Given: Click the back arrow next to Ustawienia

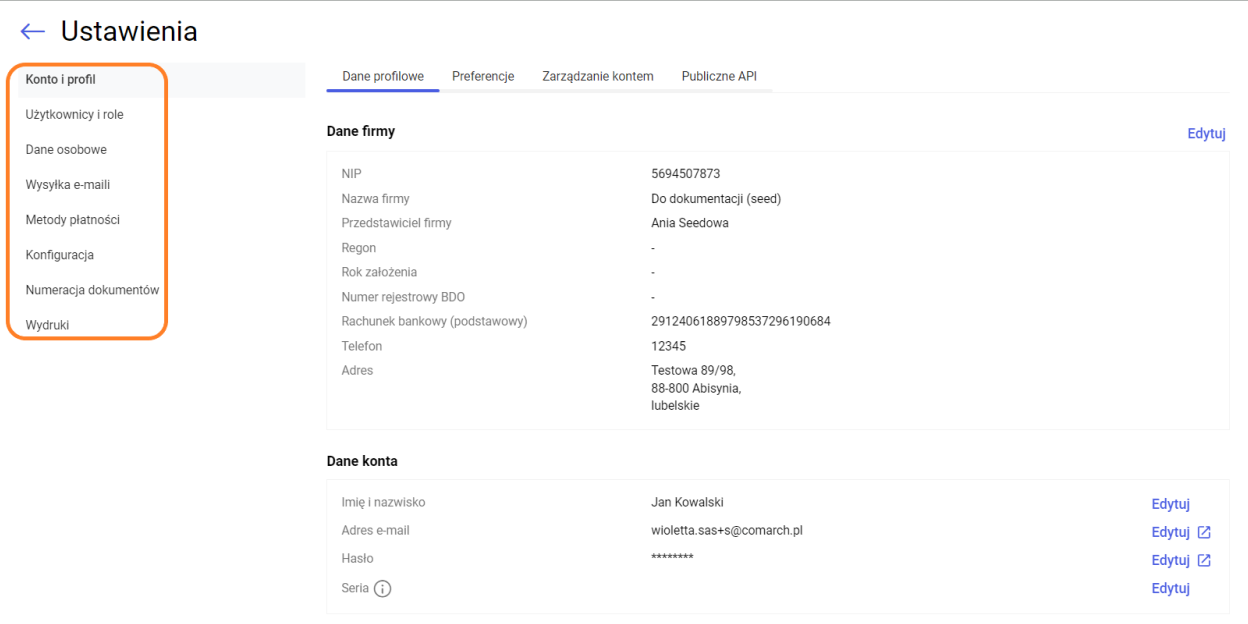Looking at the screenshot, I should (33, 32).
